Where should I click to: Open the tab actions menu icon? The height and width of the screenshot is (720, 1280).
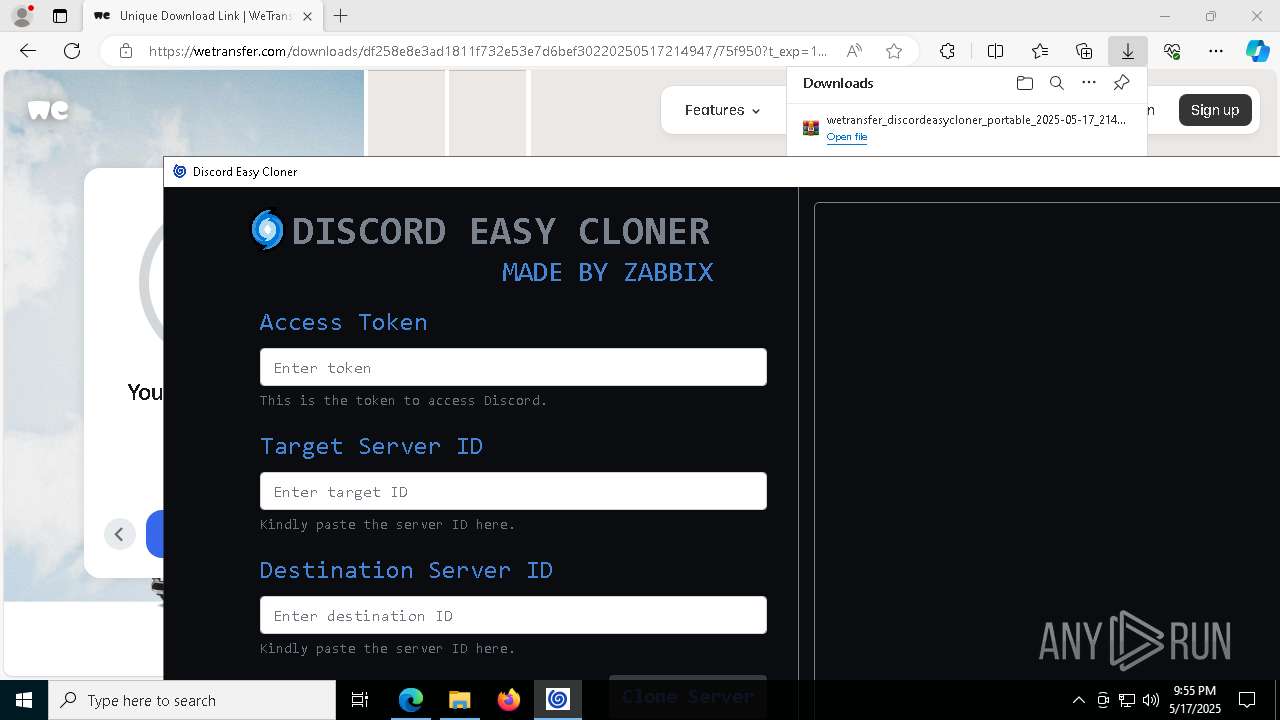(x=60, y=16)
